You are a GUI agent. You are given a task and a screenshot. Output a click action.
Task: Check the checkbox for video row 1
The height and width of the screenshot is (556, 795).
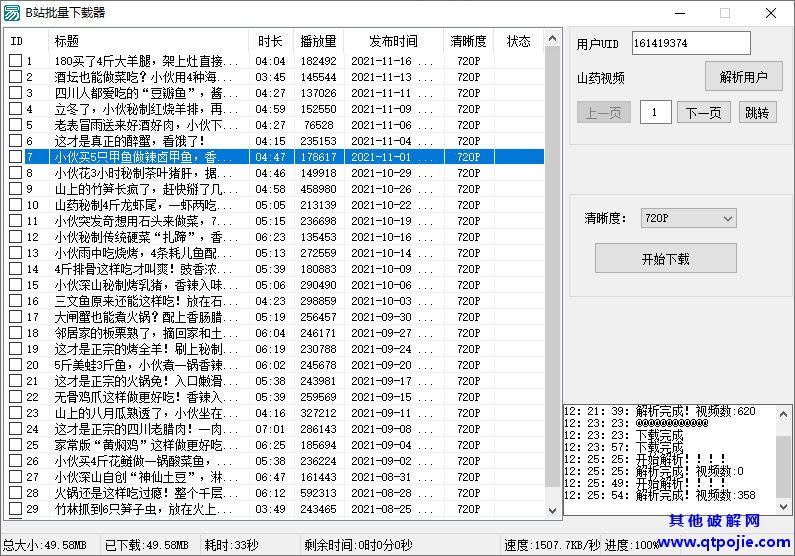tap(16, 61)
